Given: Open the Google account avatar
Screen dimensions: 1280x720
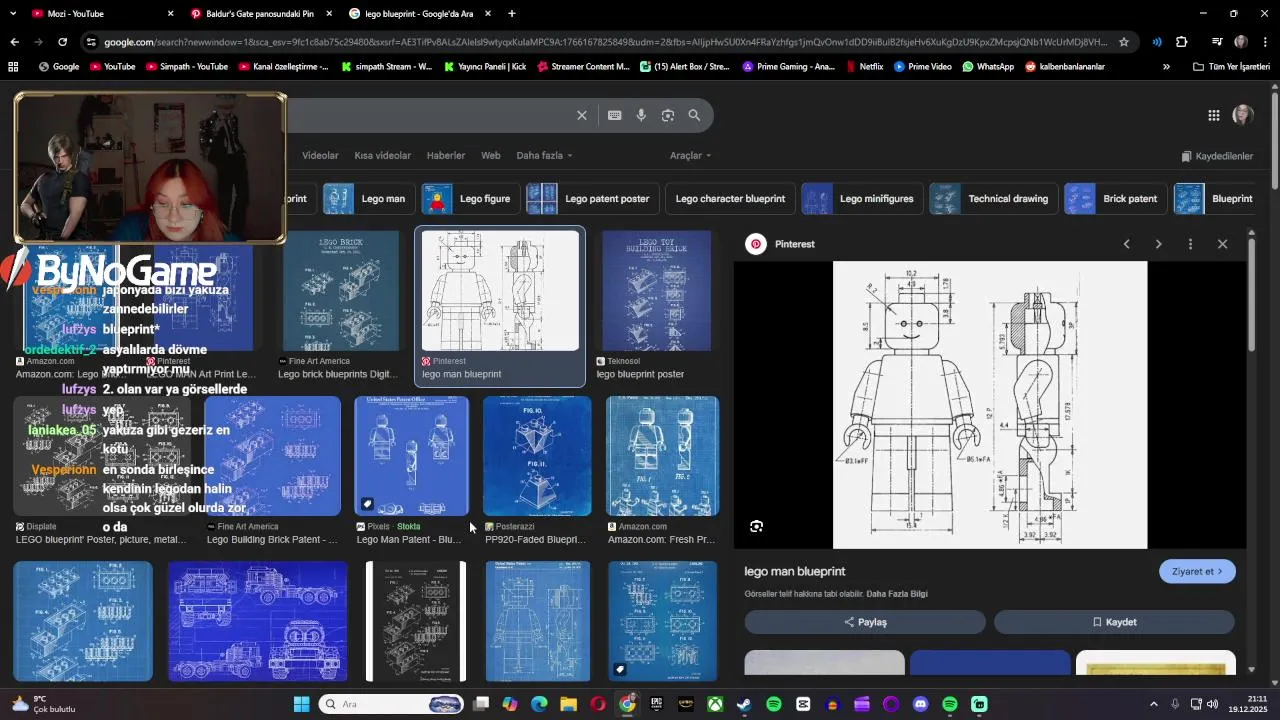Looking at the screenshot, I should pos(1243,115).
